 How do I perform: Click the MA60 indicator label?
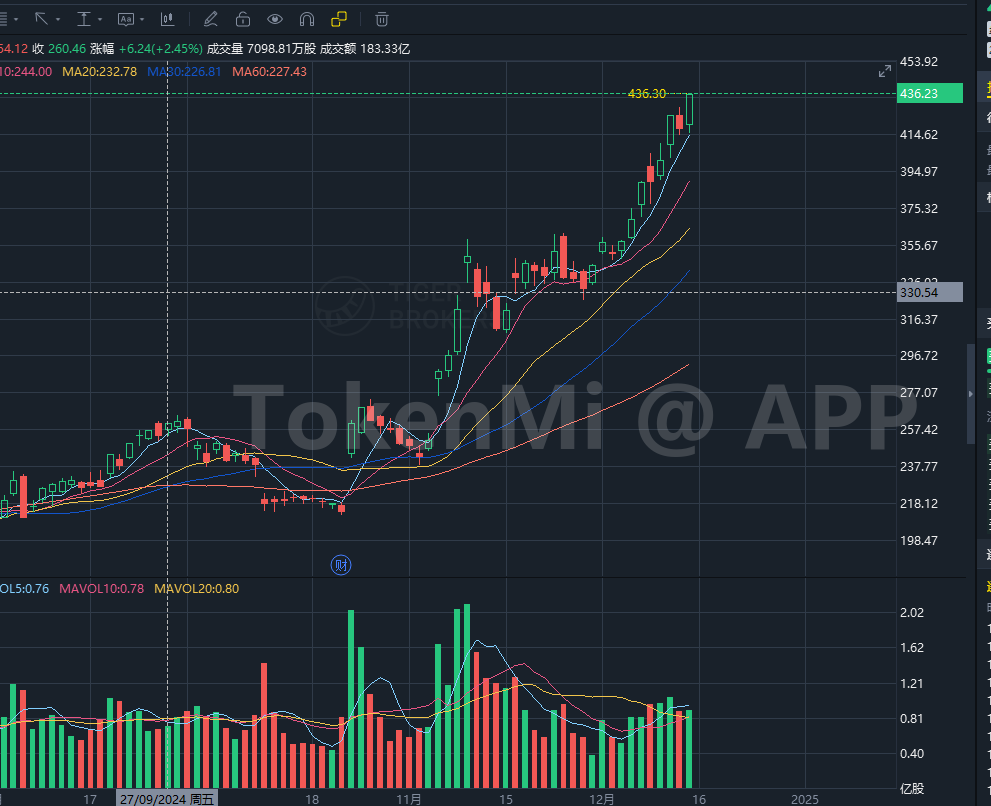(269, 71)
